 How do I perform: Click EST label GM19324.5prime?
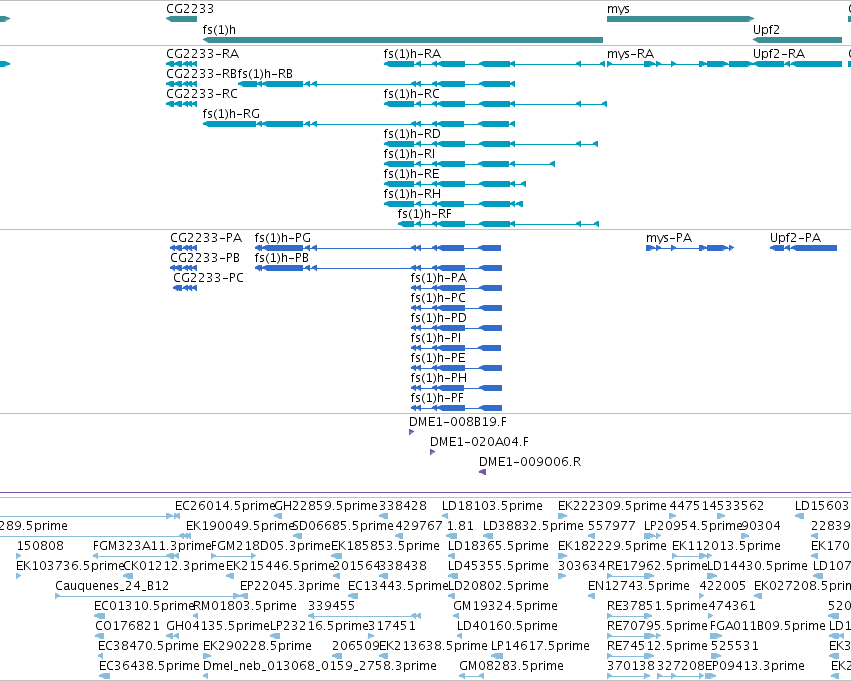(x=505, y=606)
